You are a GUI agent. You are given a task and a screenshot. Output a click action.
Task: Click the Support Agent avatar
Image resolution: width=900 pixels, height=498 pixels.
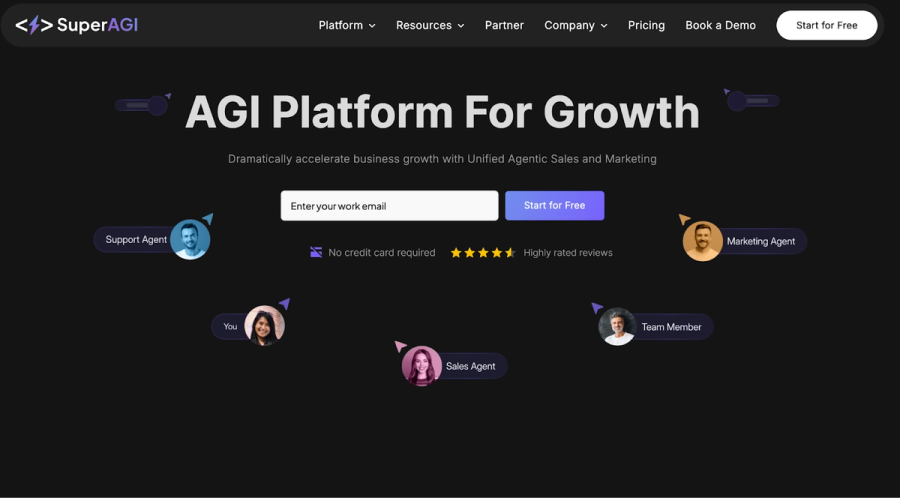point(190,239)
